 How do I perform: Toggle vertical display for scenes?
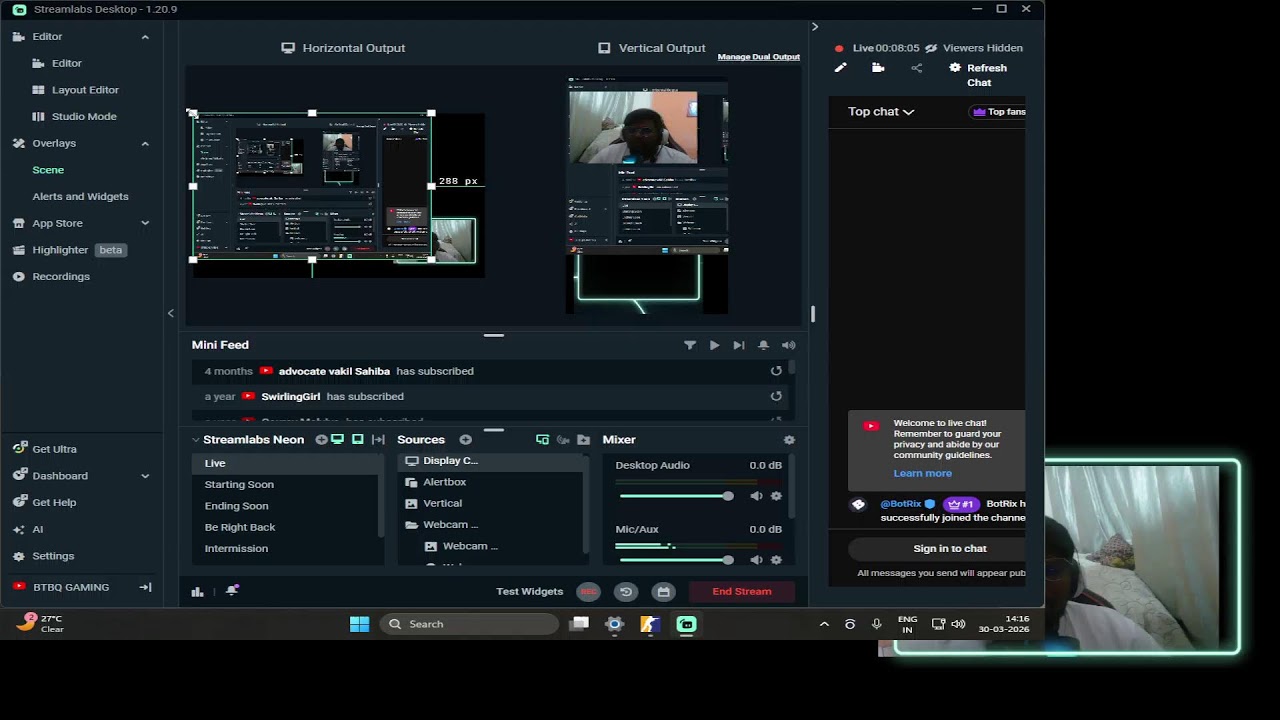(358, 440)
